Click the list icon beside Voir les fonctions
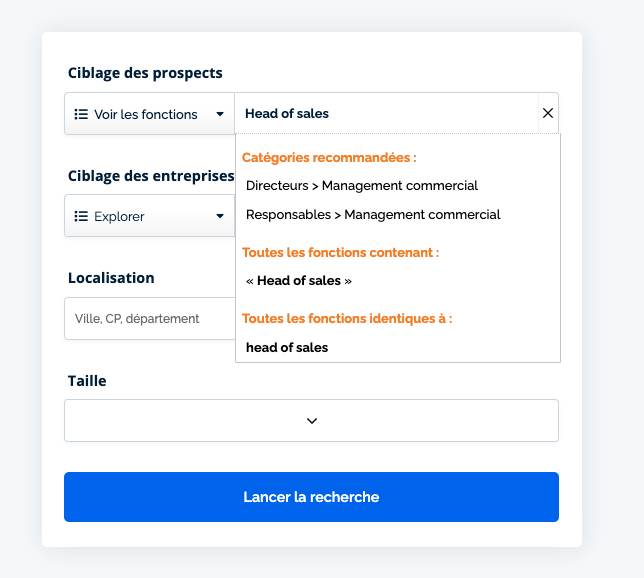 [81, 114]
